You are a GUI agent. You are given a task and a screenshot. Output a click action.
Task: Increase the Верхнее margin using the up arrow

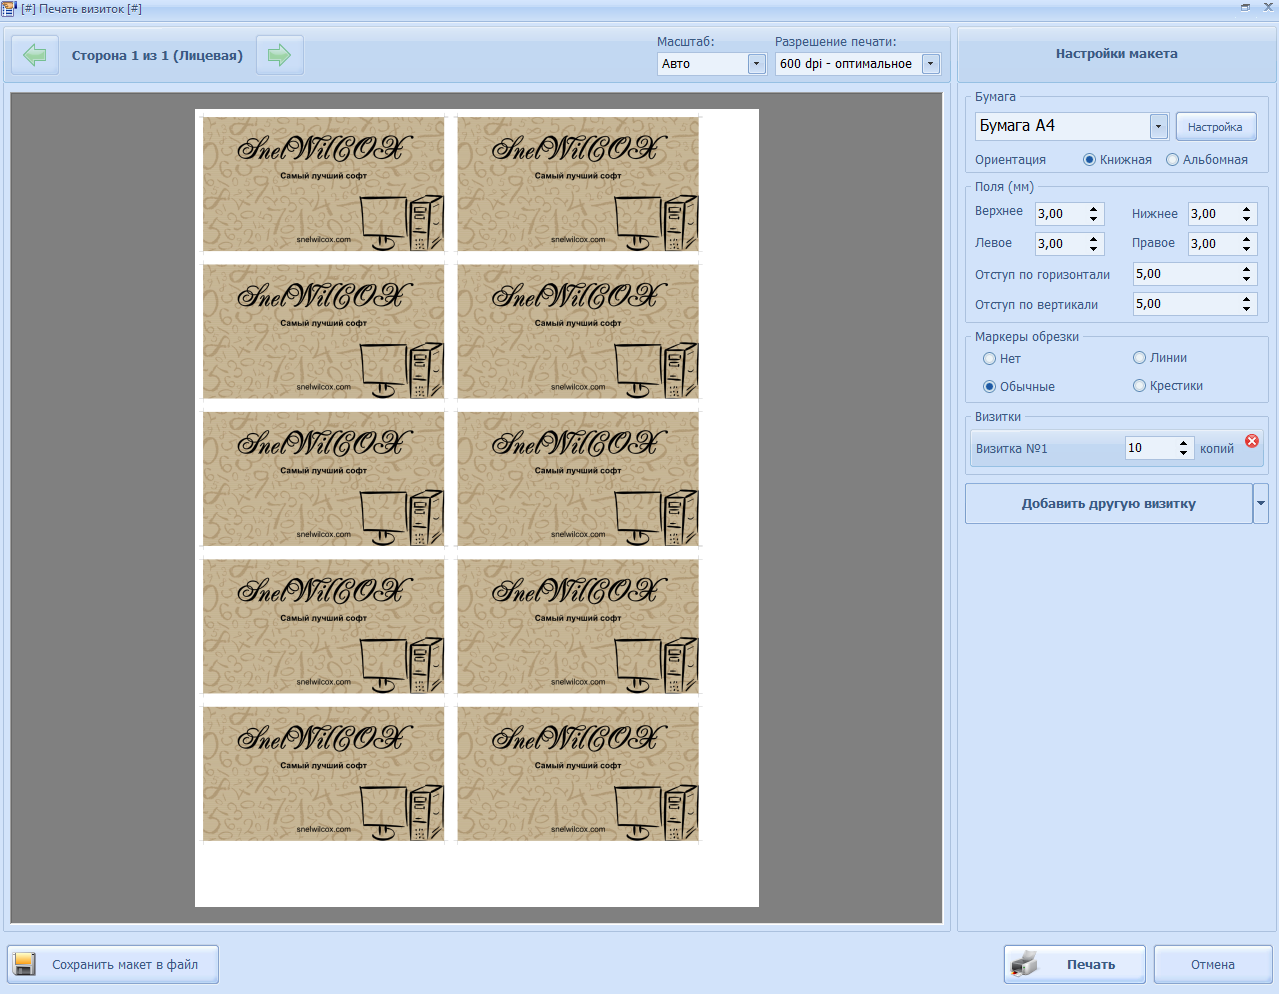1093,209
